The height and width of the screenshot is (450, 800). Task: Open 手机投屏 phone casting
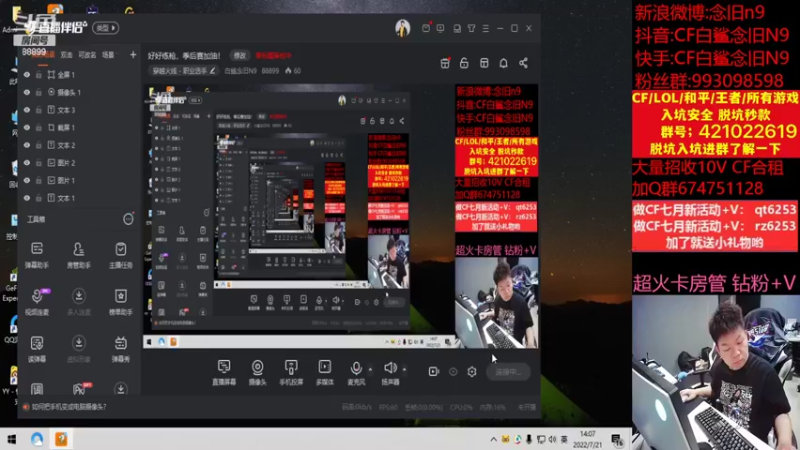291,372
